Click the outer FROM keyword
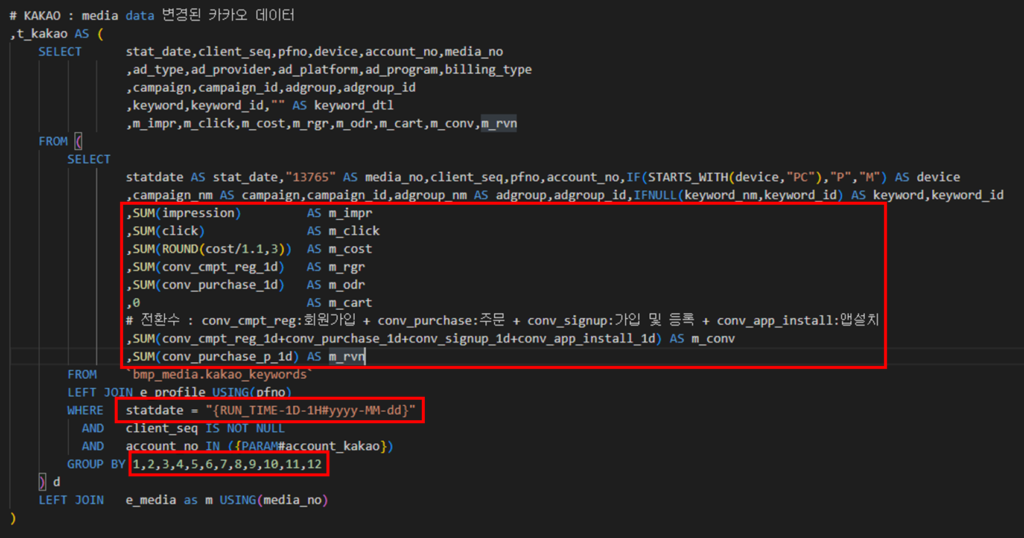The image size is (1024, 538). click(53, 141)
